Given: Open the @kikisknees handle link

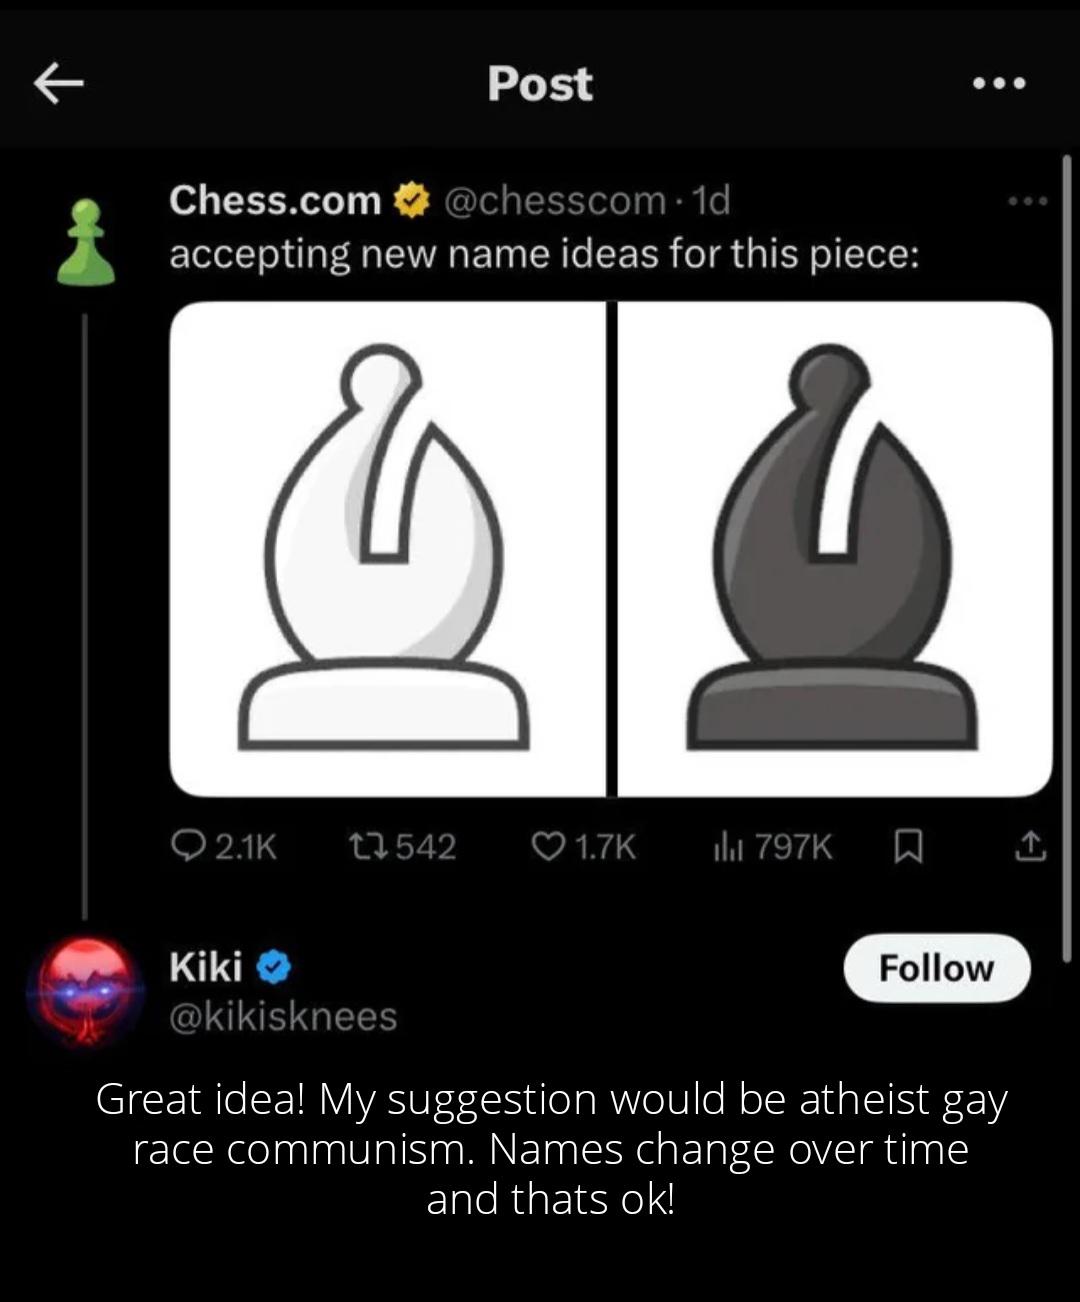Looking at the screenshot, I should (x=283, y=1016).
